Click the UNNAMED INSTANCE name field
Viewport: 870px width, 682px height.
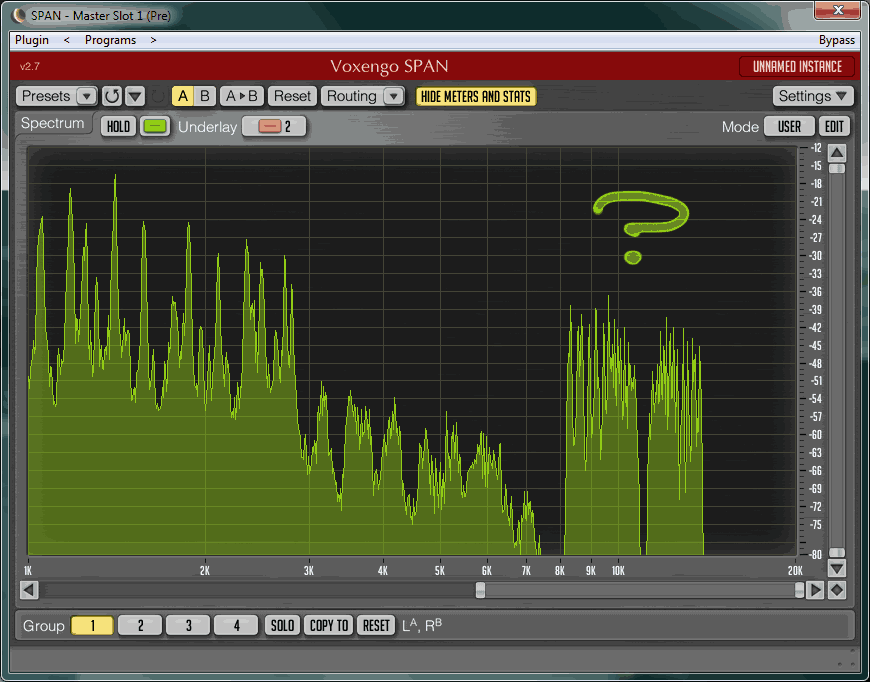(x=797, y=67)
